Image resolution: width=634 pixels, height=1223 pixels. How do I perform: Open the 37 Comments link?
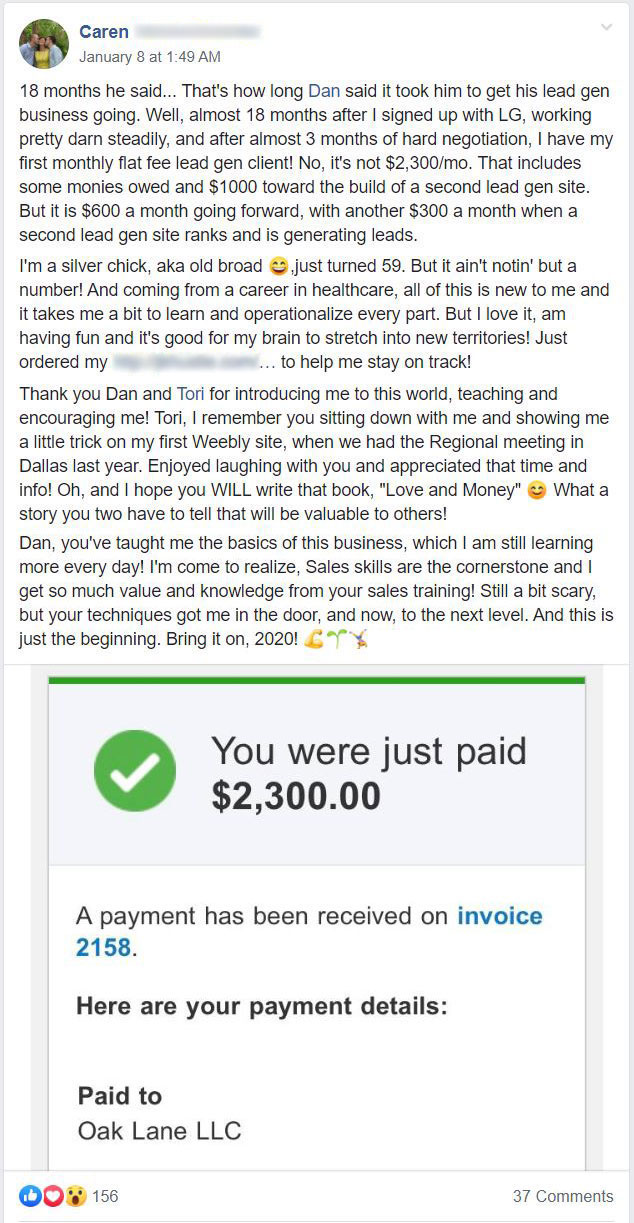(563, 1196)
